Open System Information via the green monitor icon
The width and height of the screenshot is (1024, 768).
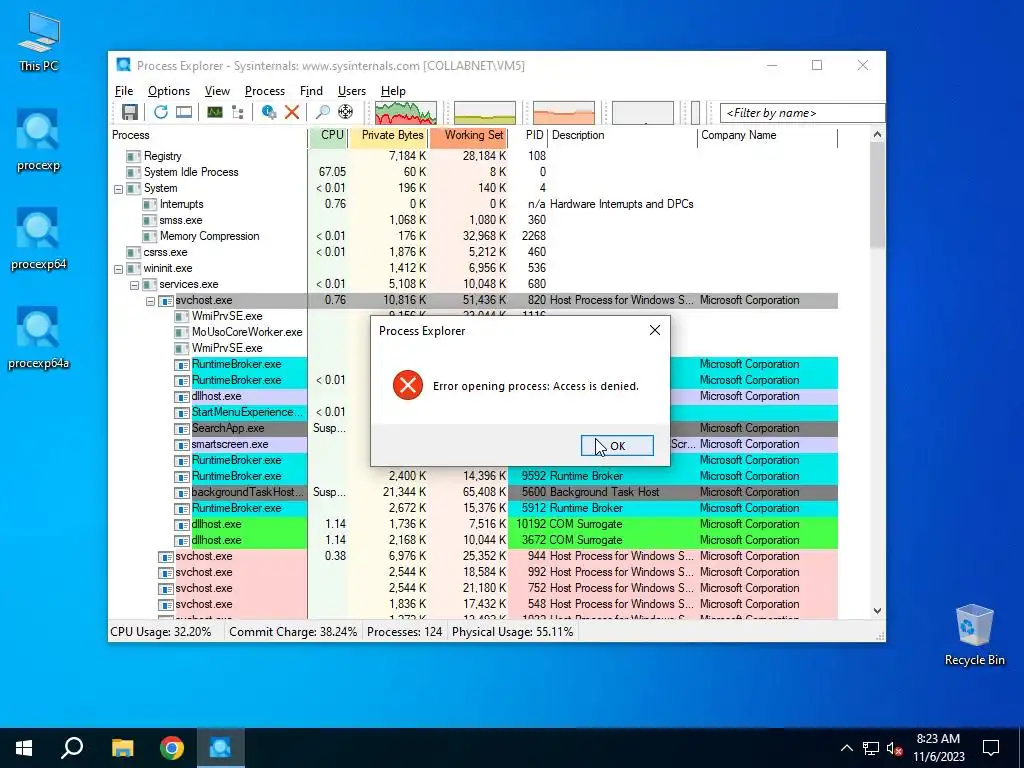[215, 112]
